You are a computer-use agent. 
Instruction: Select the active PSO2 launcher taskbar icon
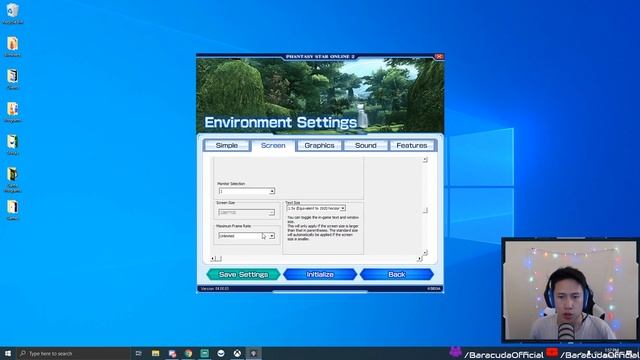click(253, 353)
